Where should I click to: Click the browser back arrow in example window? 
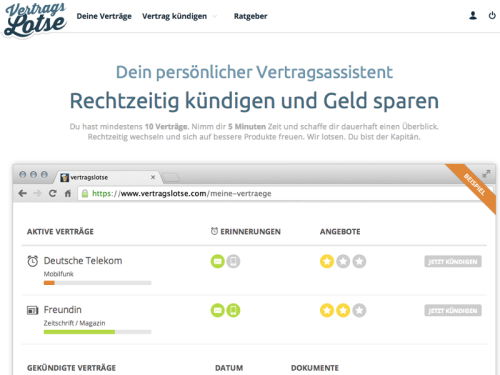click(x=23, y=193)
